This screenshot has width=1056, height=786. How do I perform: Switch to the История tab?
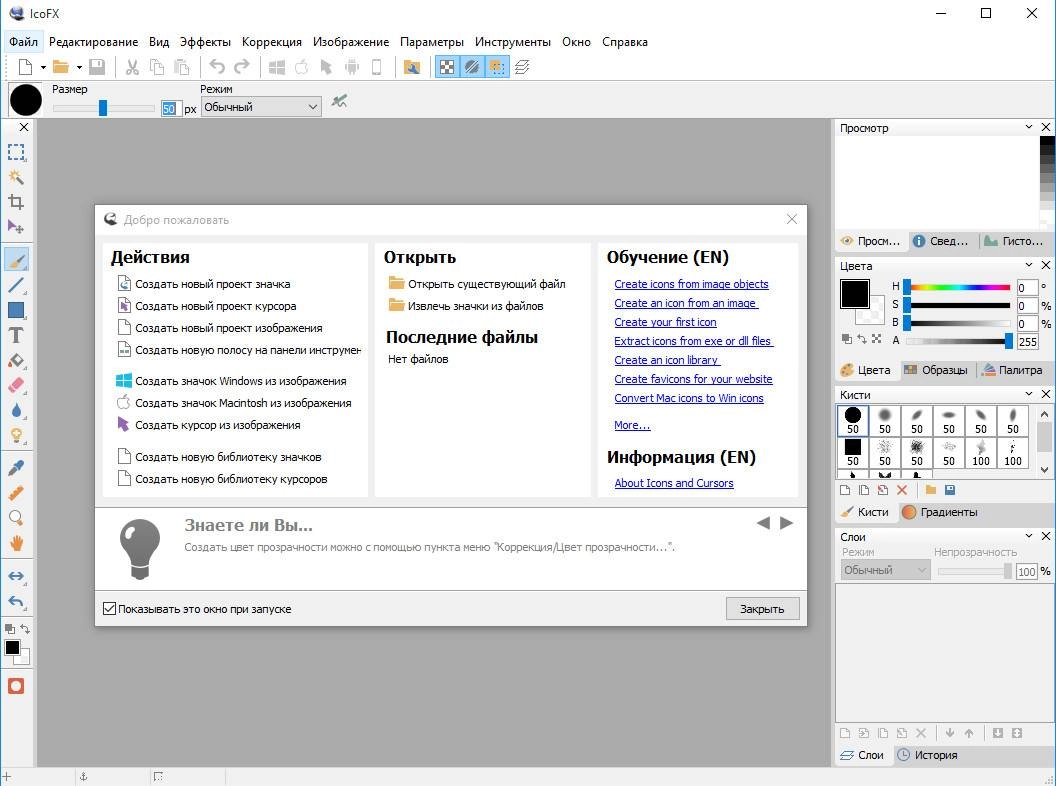(x=927, y=755)
